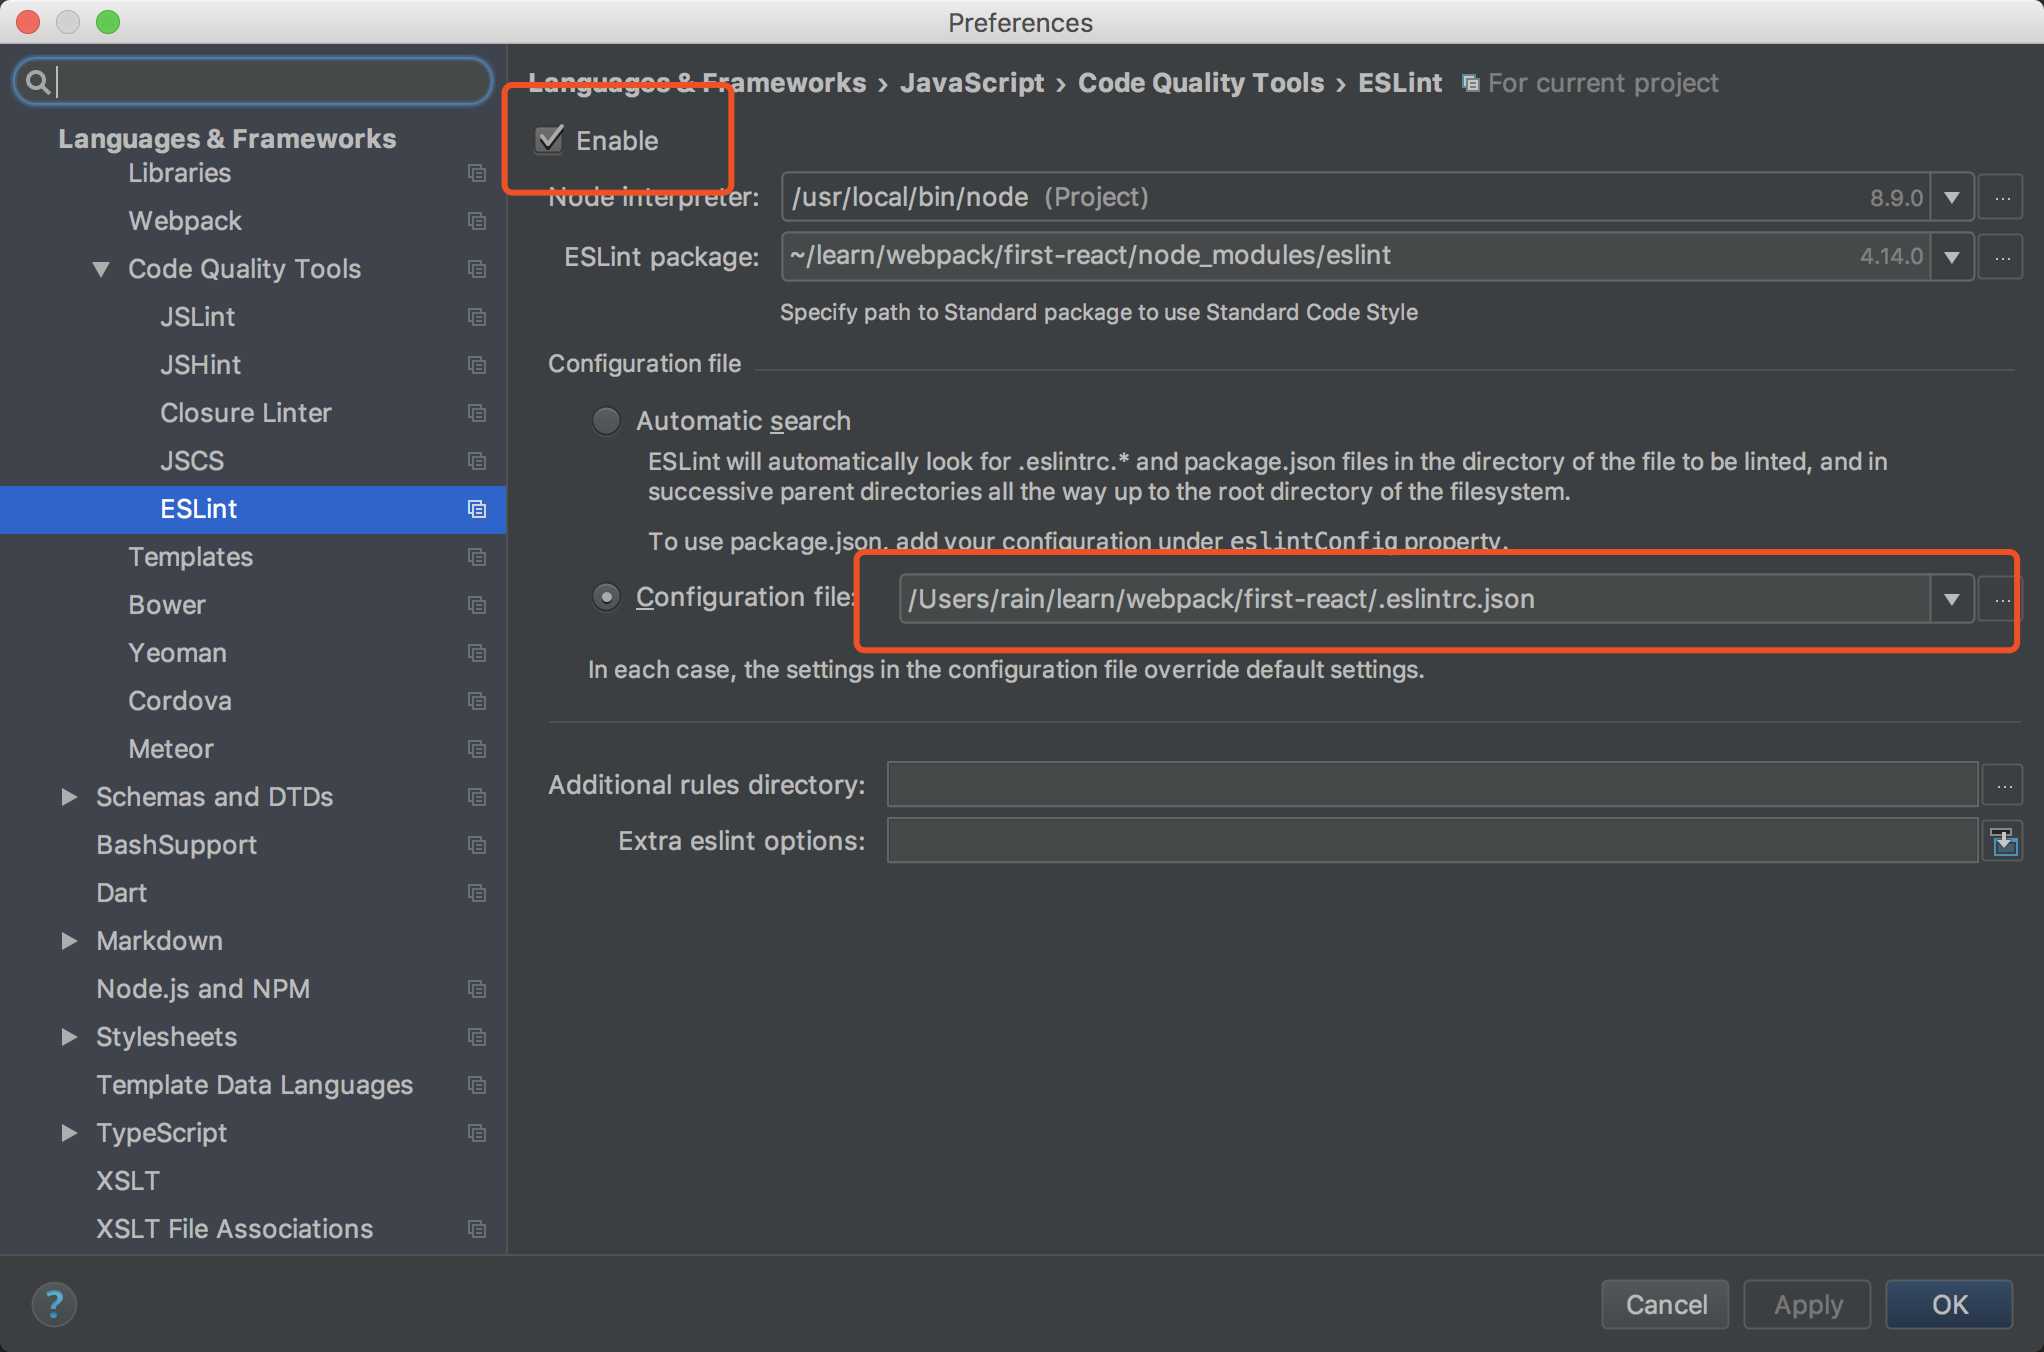Screen dimensions: 2044x1352
Task: Open the Node interpreter dropdown arrow
Action: click(x=1951, y=197)
